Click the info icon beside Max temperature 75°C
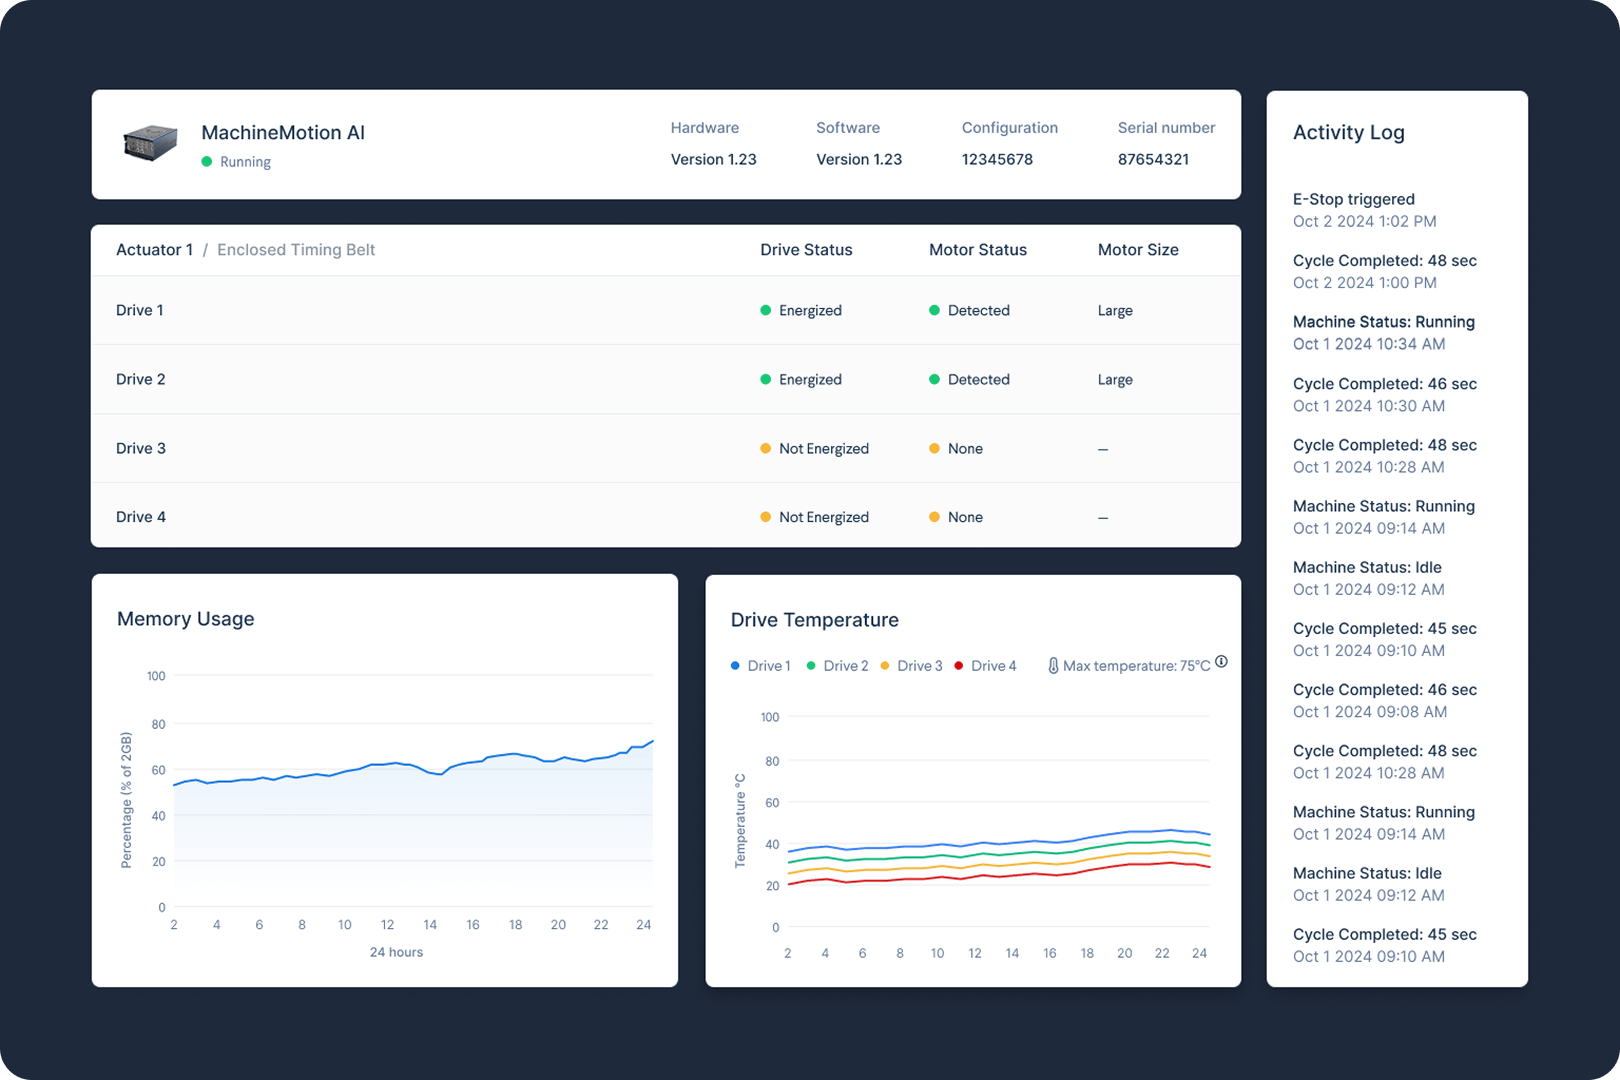1620x1080 pixels. (1222, 661)
